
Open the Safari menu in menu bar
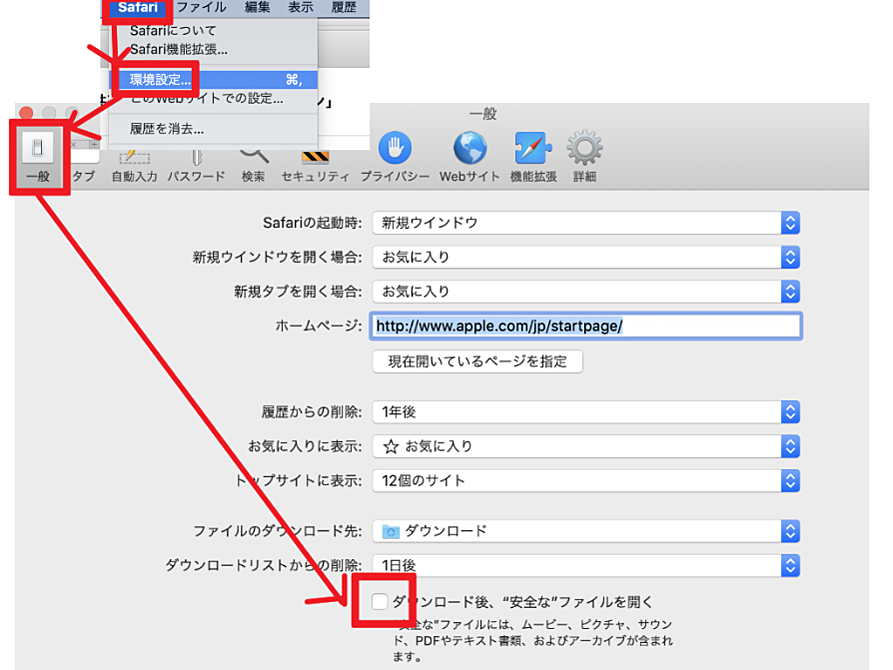138,7
